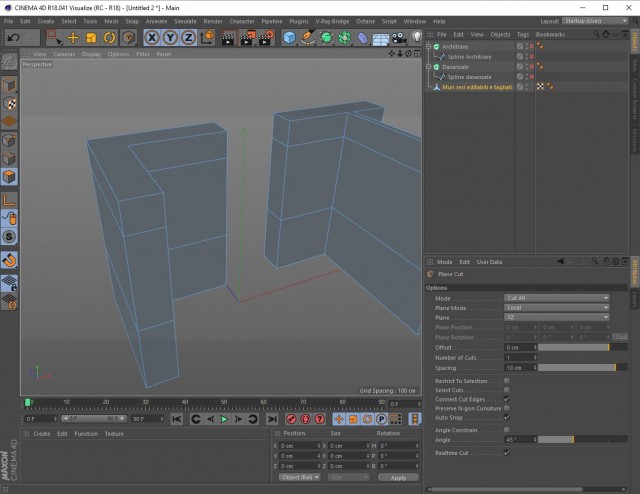Click the coordinate system icon
640x494 pixels.
[x=207, y=38]
